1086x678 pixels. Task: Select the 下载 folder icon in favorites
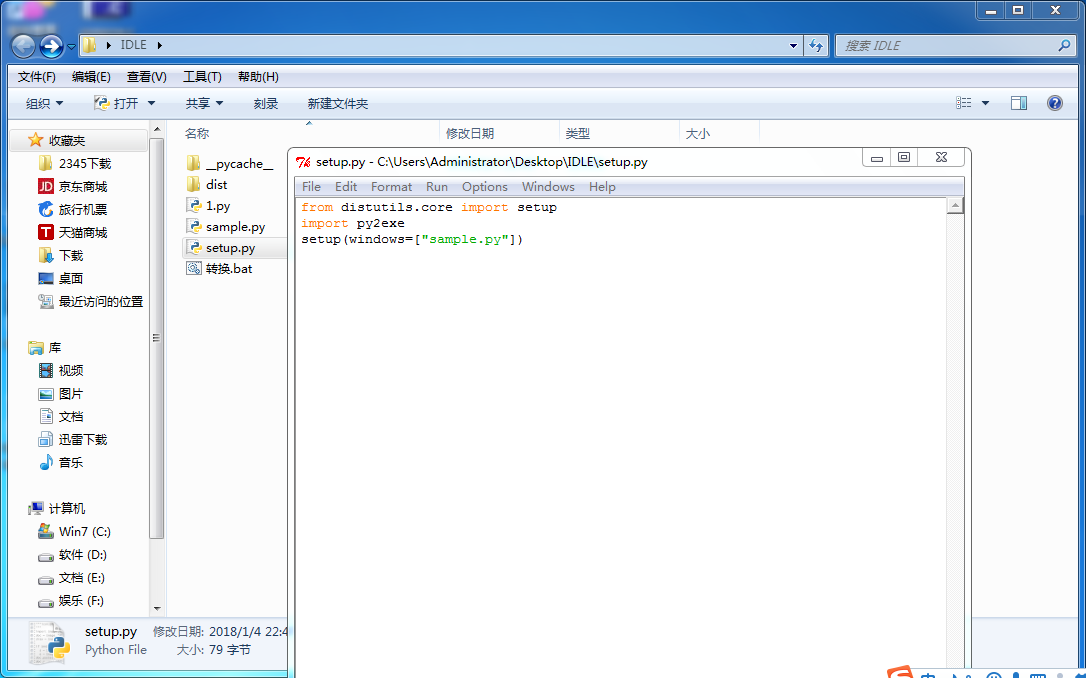(x=46, y=256)
